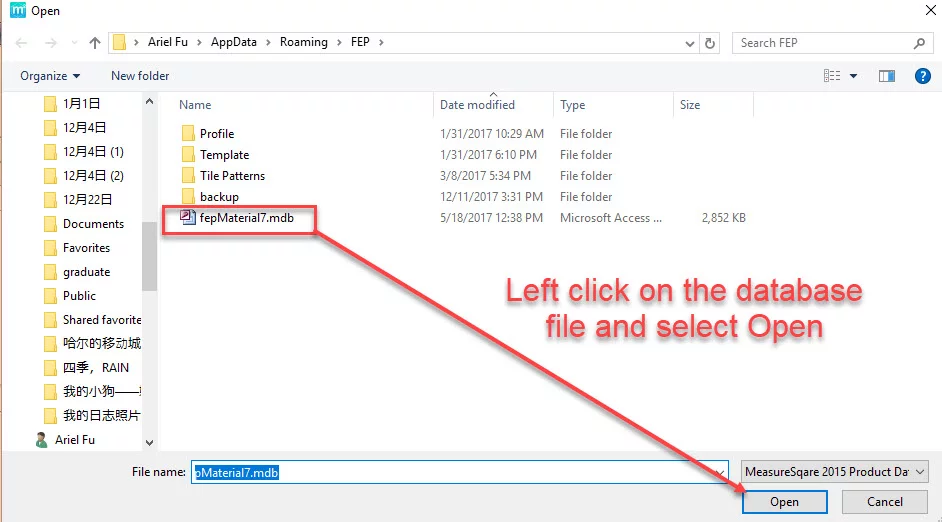Screen dimensions: 942x522
Task: Click the Back navigation arrow
Action: coord(22,43)
